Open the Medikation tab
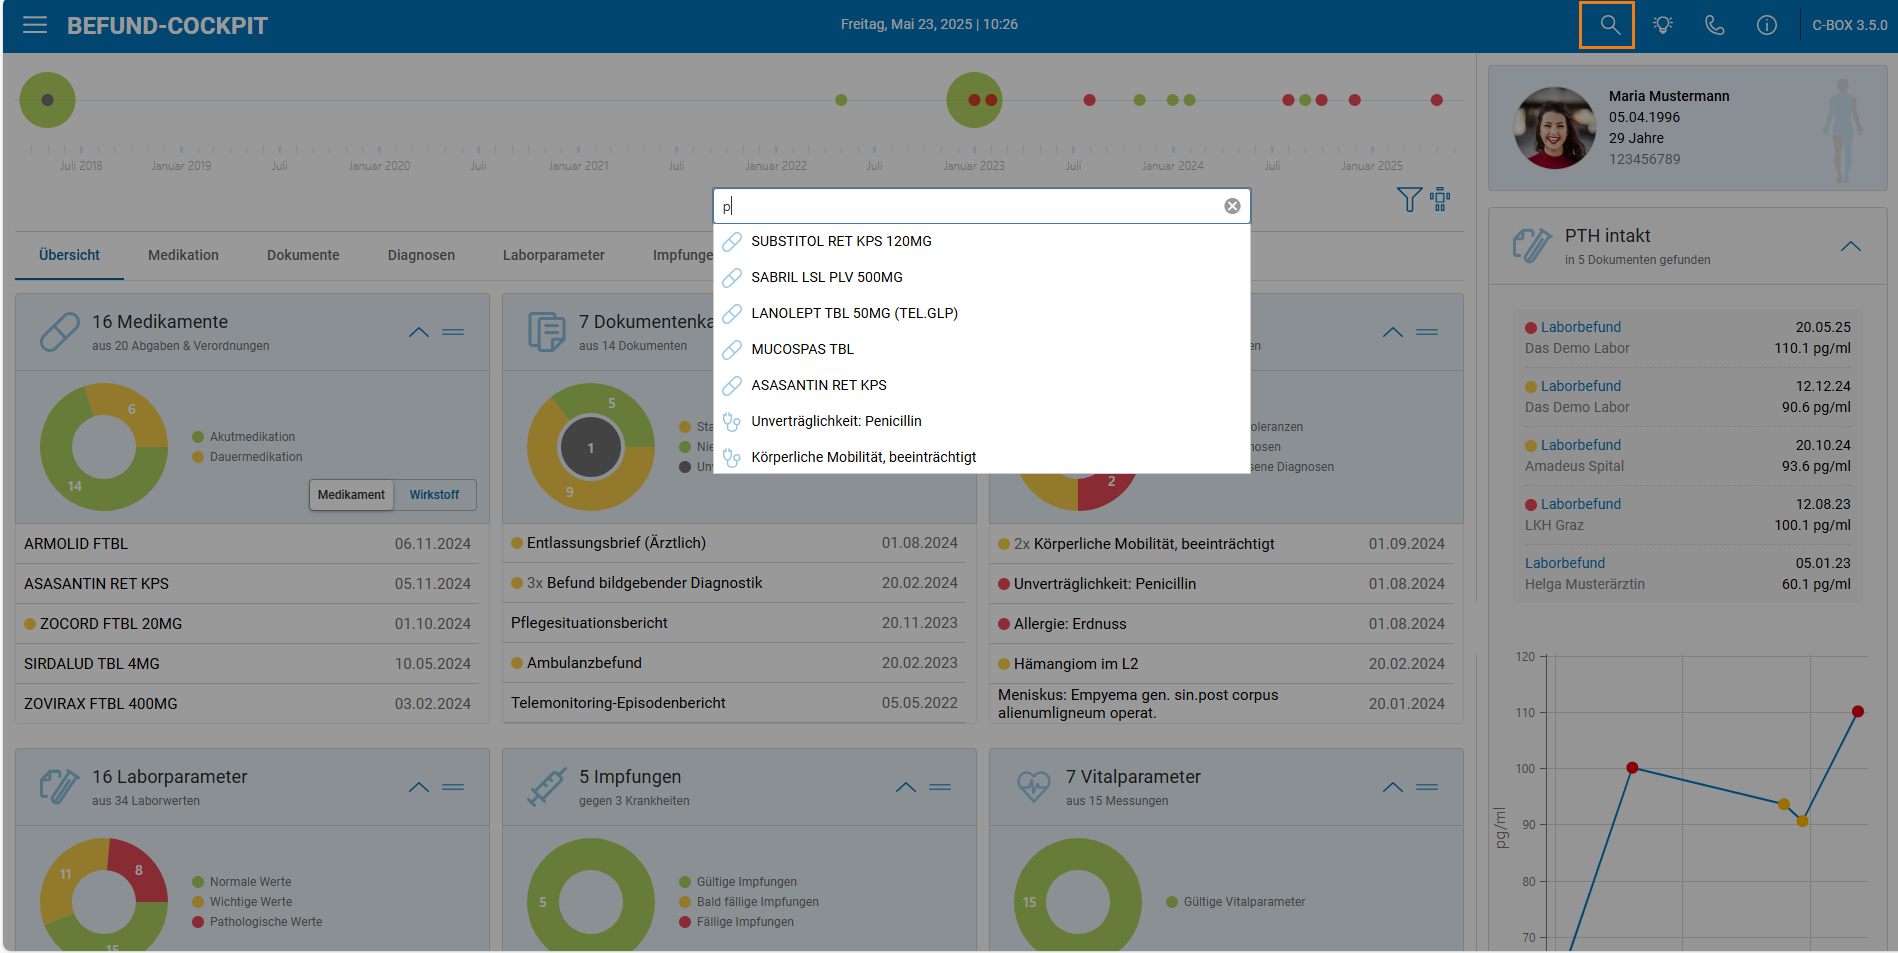Viewport: 1898px width, 953px height. [x=183, y=255]
